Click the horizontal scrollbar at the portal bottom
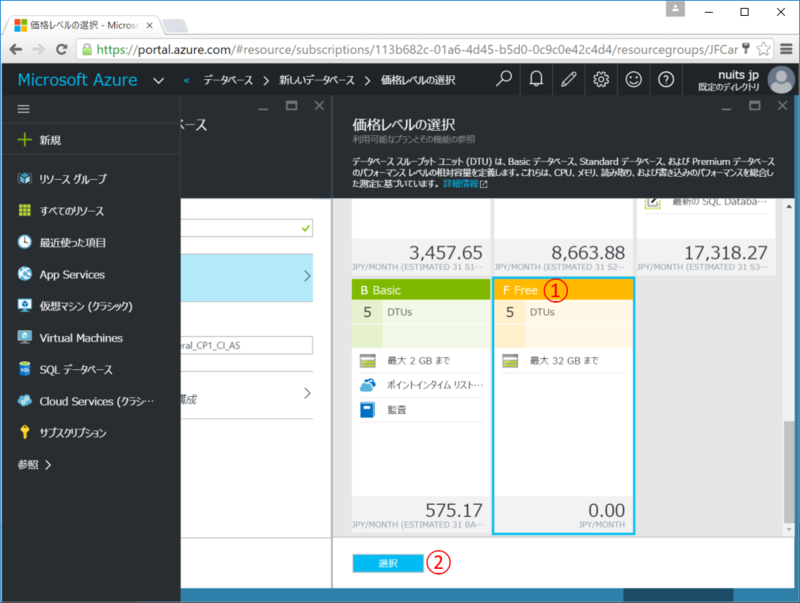Image resolution: width=800 pixels, height=603 pixels. coord(679,595)
